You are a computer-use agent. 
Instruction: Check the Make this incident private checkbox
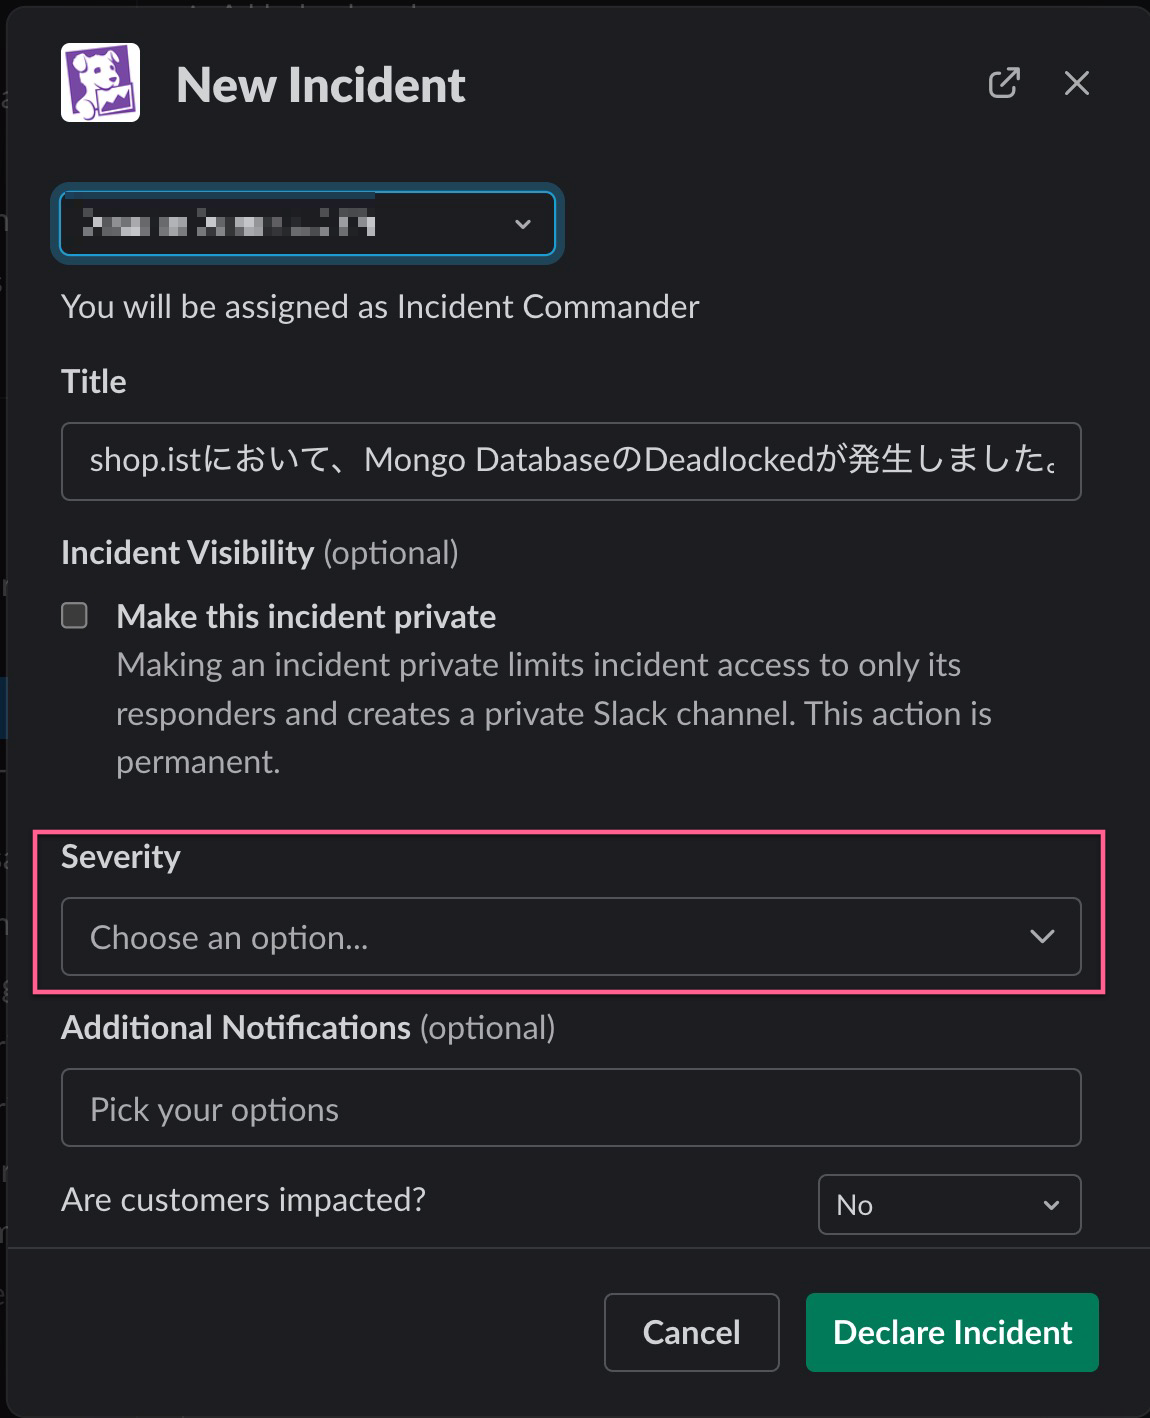pyautogui.click(x=75, y=615)
